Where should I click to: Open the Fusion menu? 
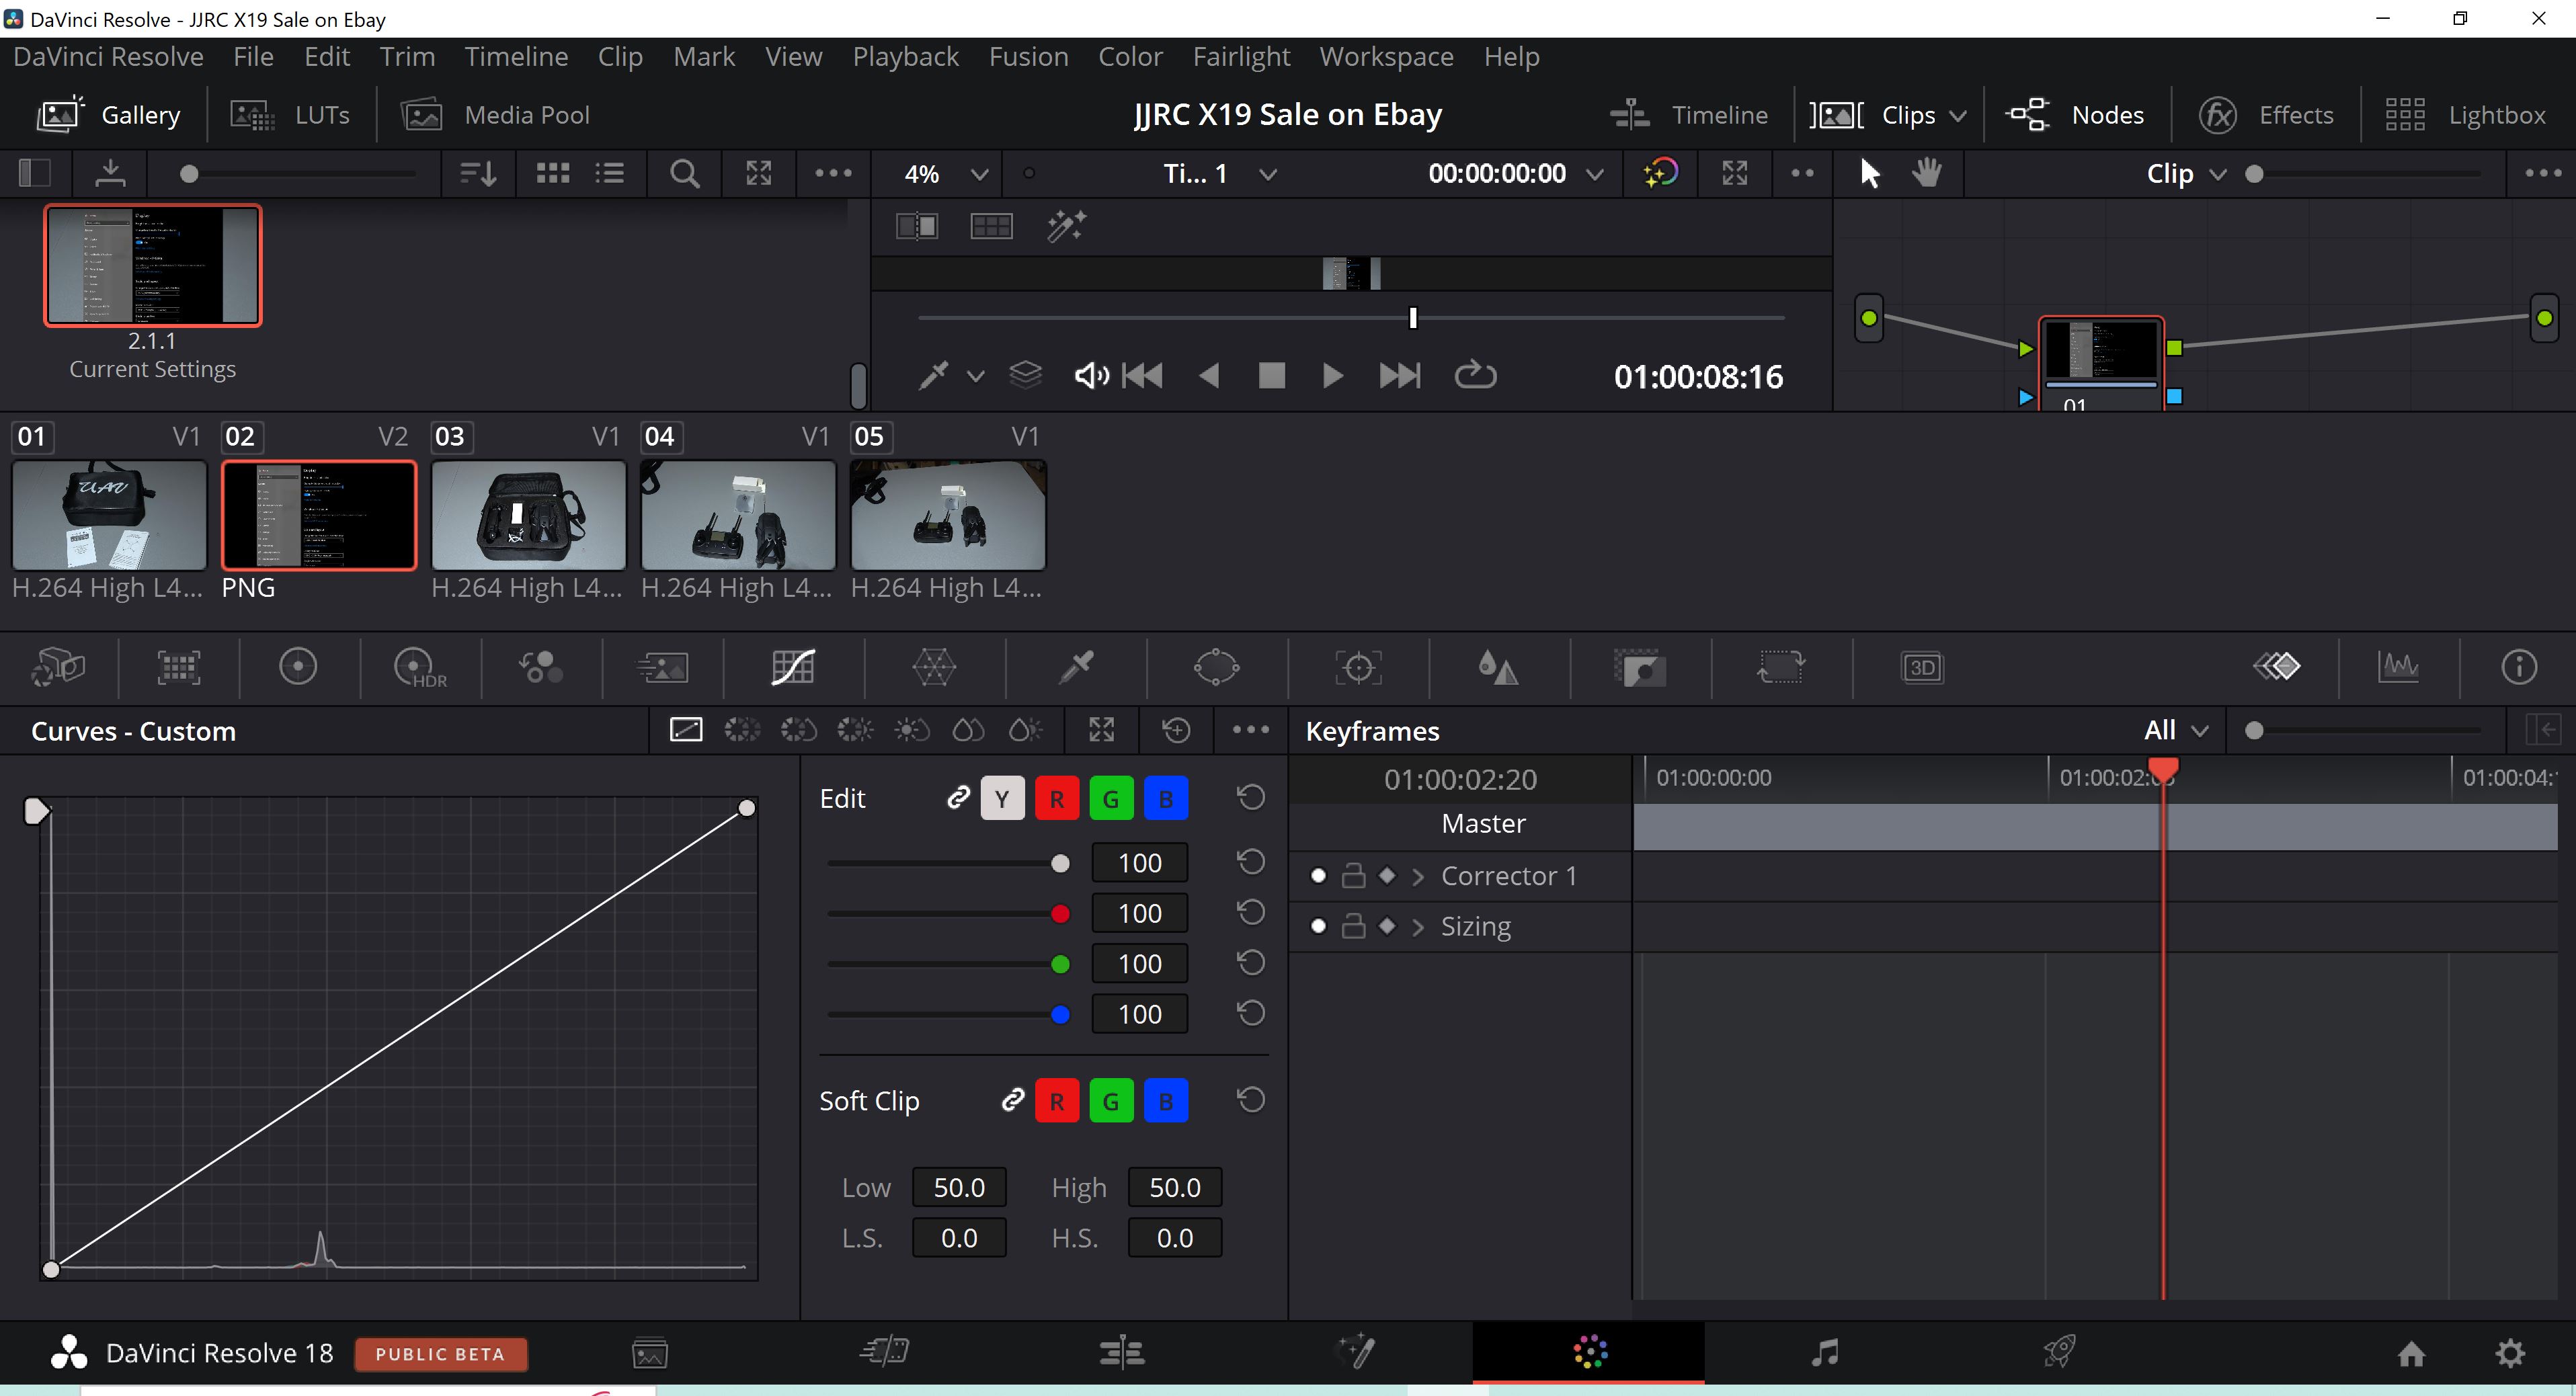point(1028,57)
